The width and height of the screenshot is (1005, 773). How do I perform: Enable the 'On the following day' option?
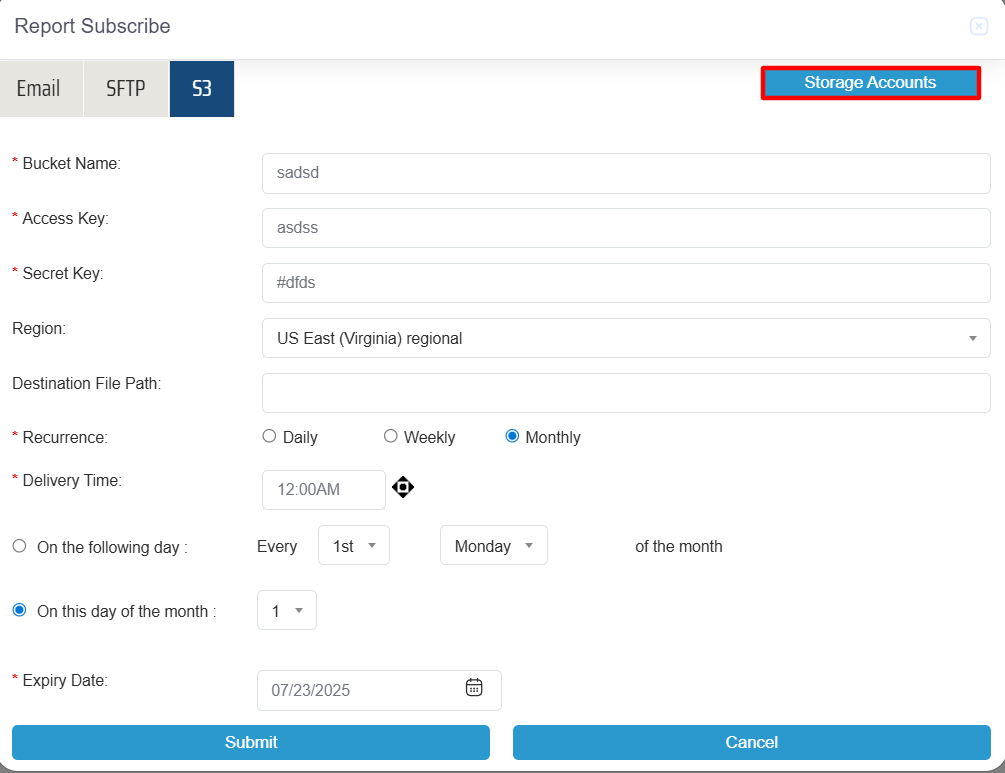pyautogui.click(x=20, y=546)
